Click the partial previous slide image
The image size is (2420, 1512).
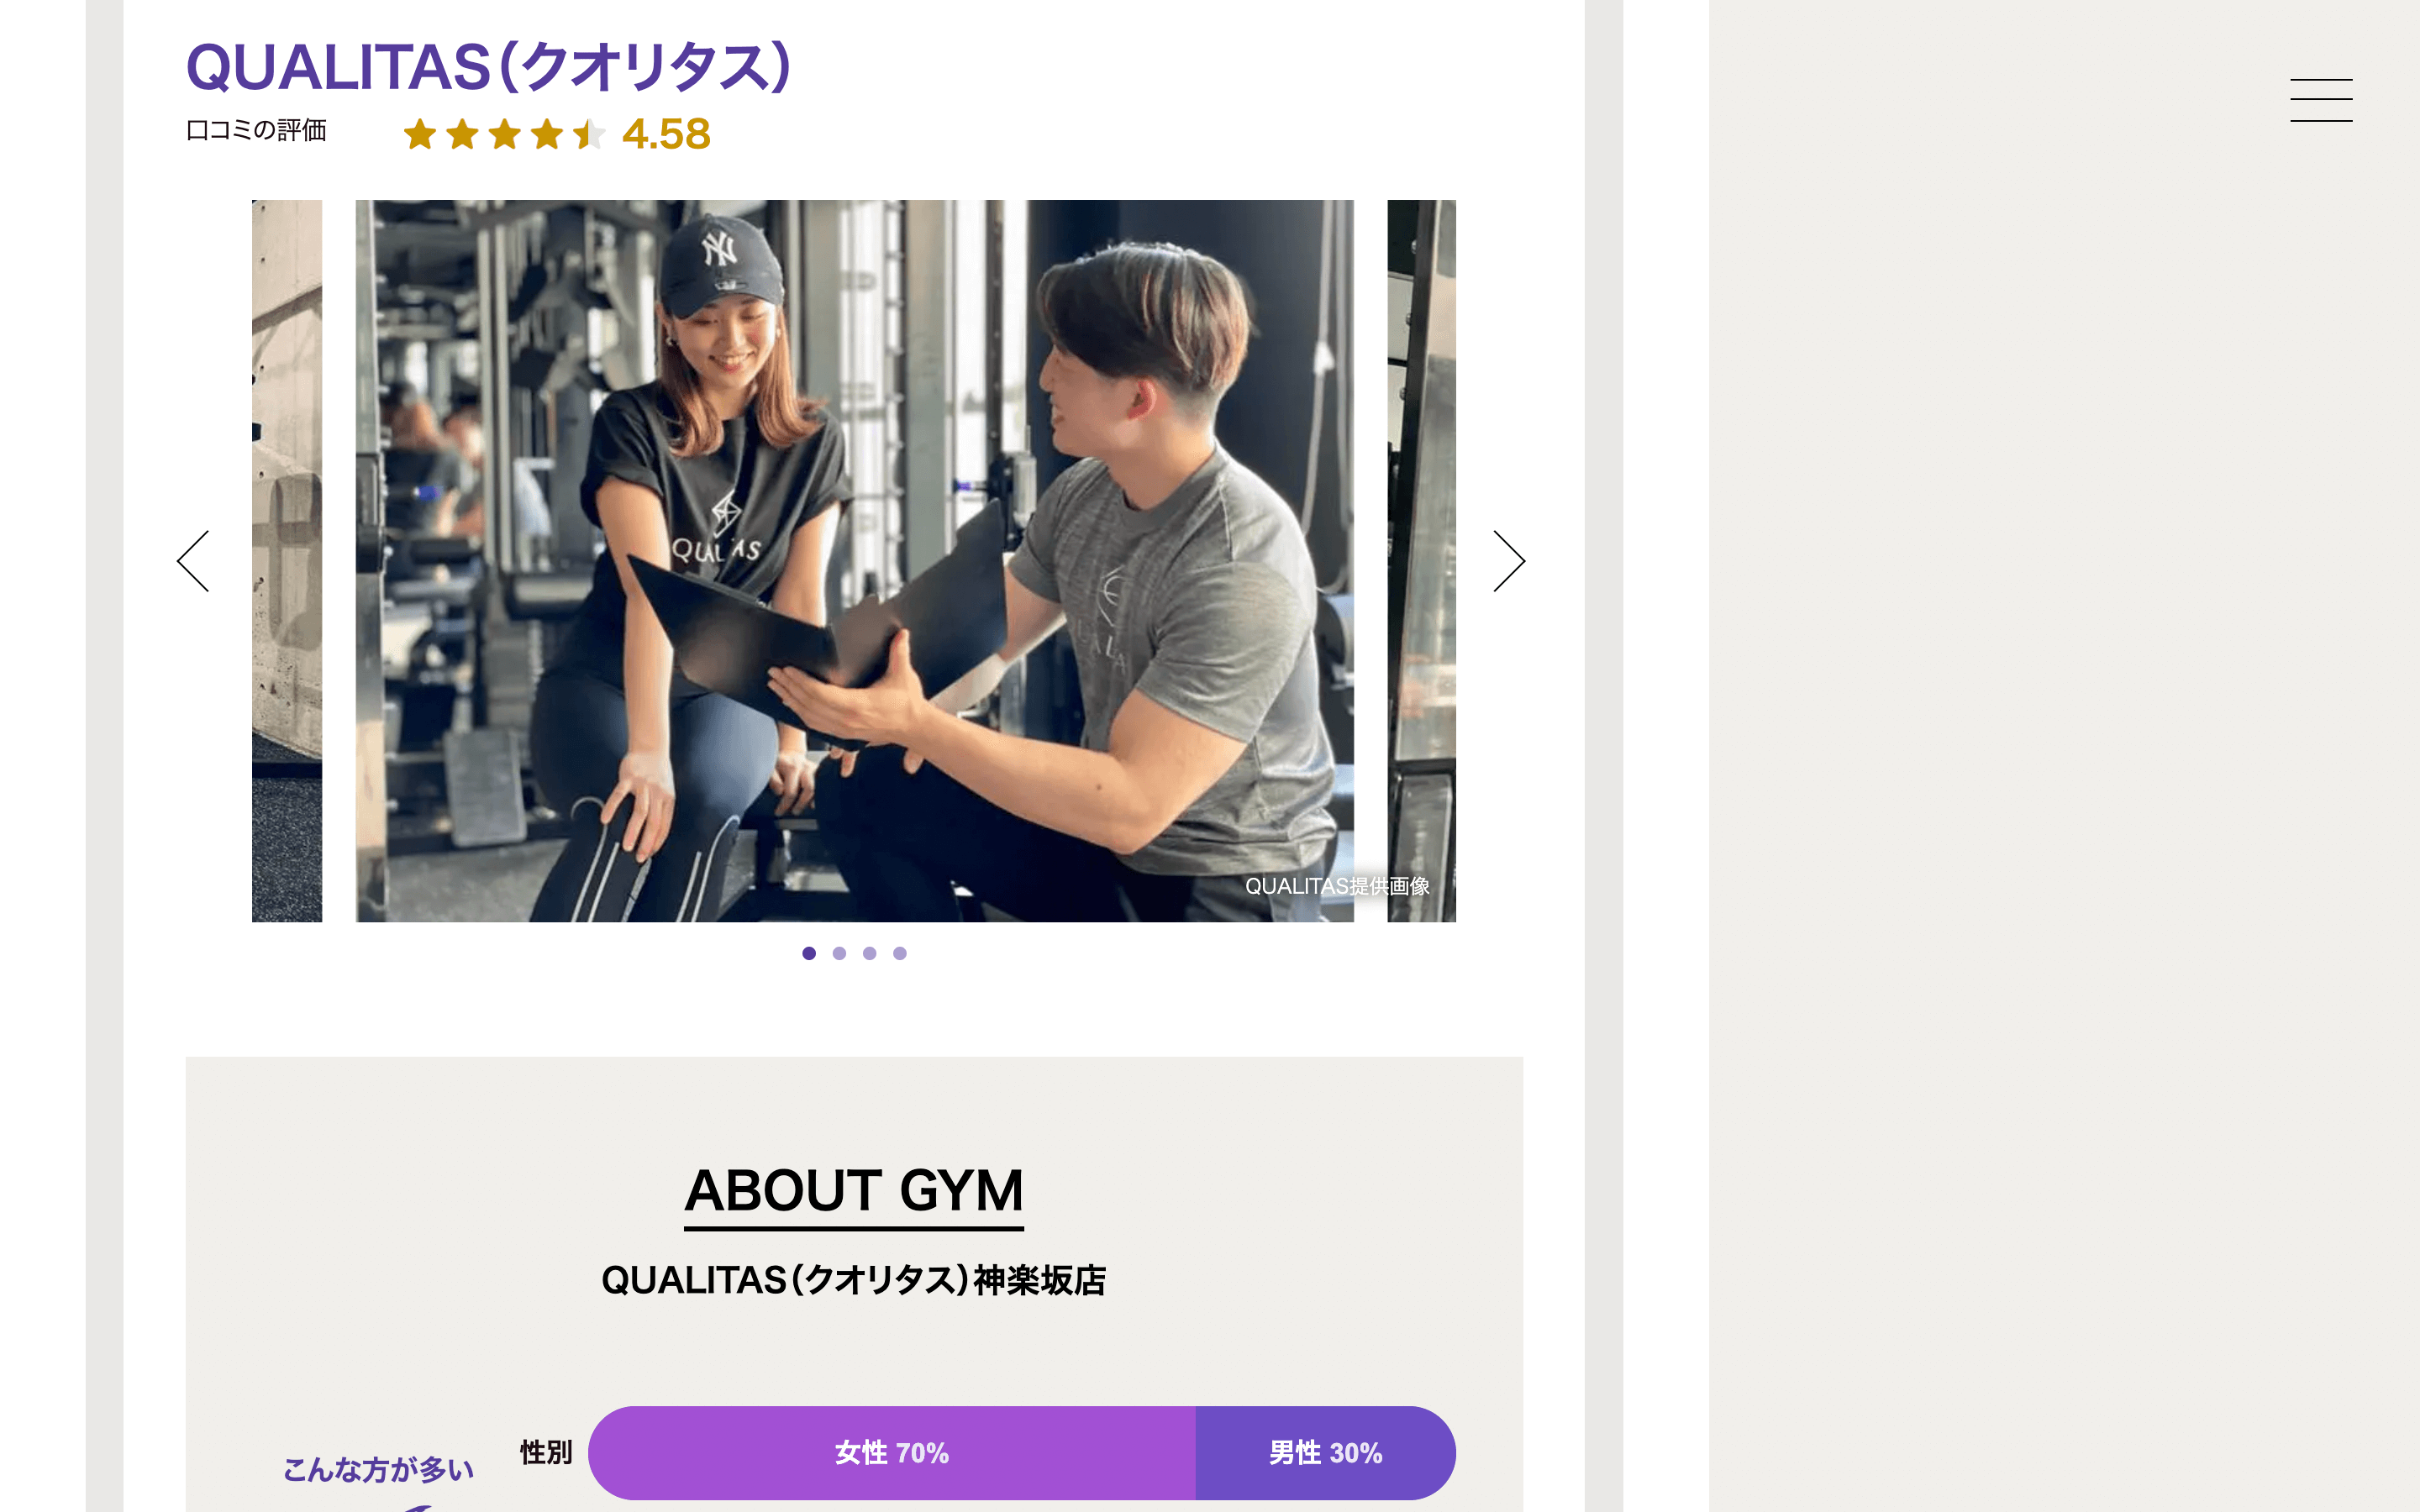point(287,561)
